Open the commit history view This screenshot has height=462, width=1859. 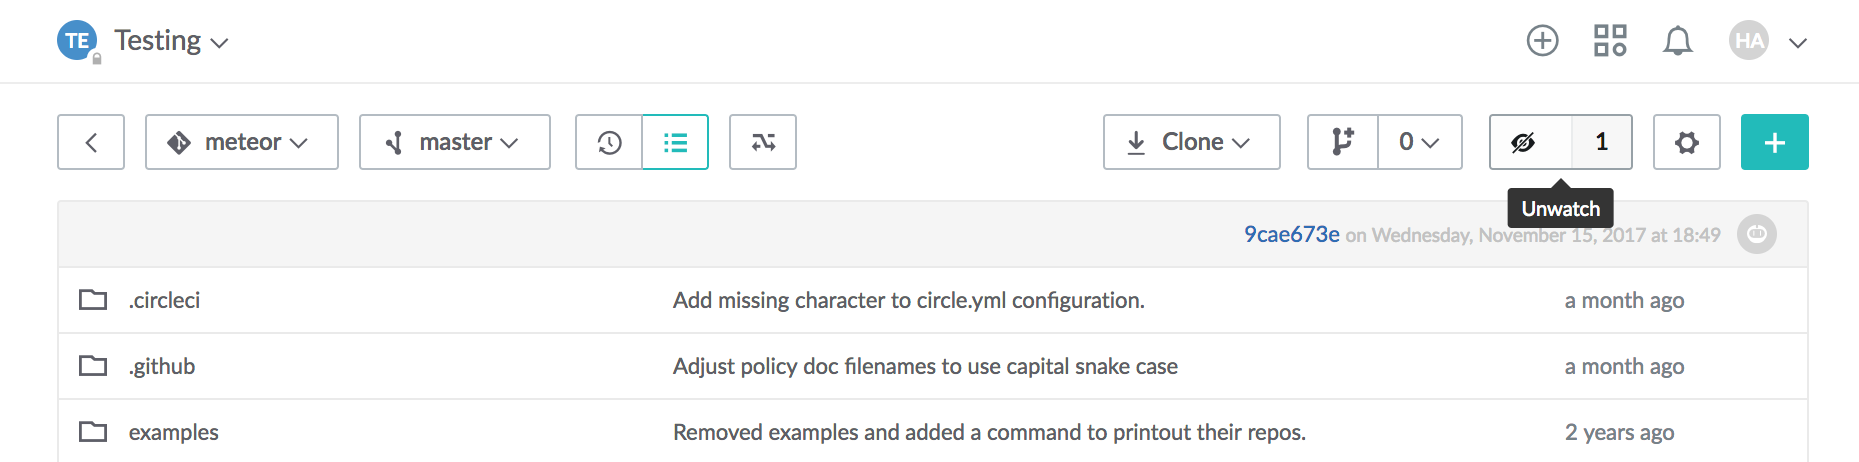[x=609, y=142]
